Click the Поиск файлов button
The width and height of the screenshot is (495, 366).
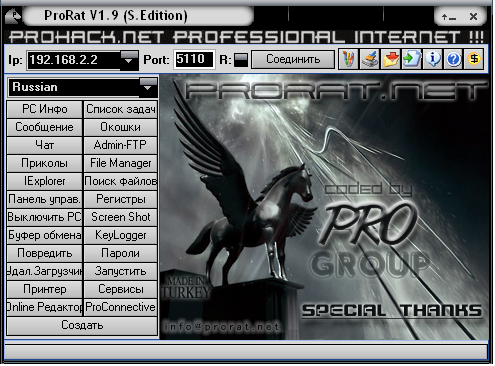[120, 181]
